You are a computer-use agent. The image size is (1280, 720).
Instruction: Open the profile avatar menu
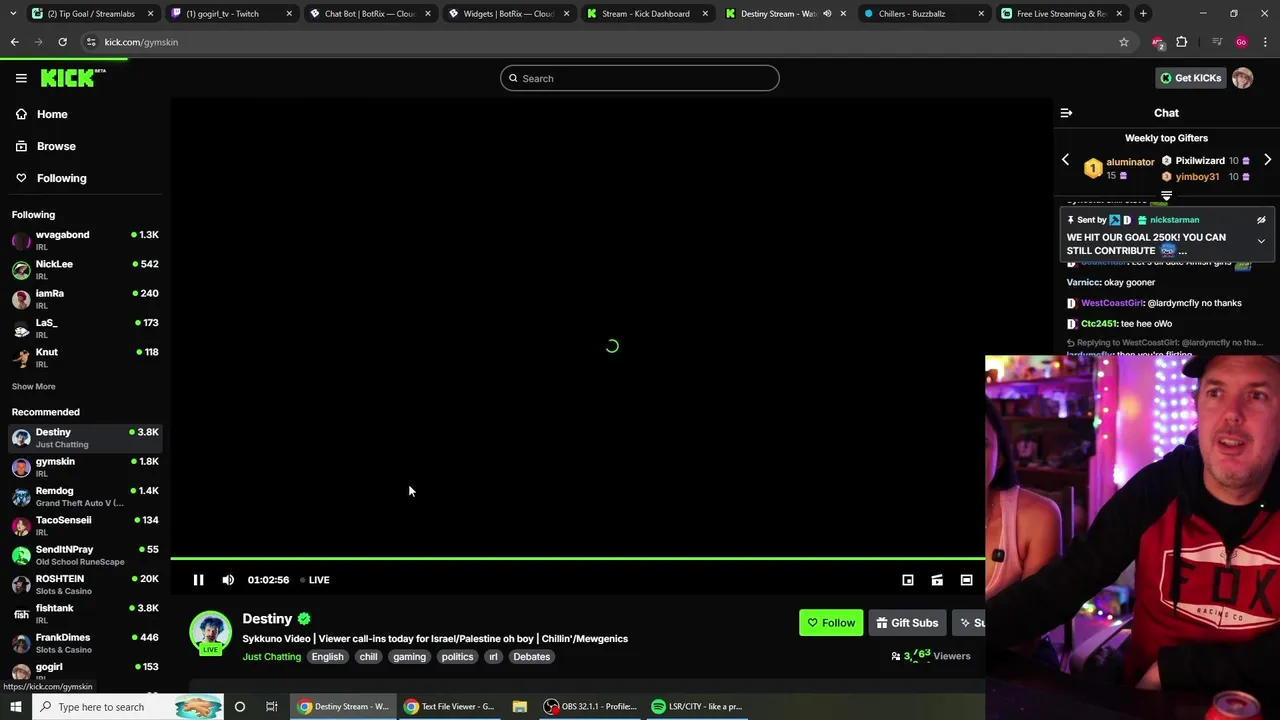pyautogui.click(x=1242, y=78)
